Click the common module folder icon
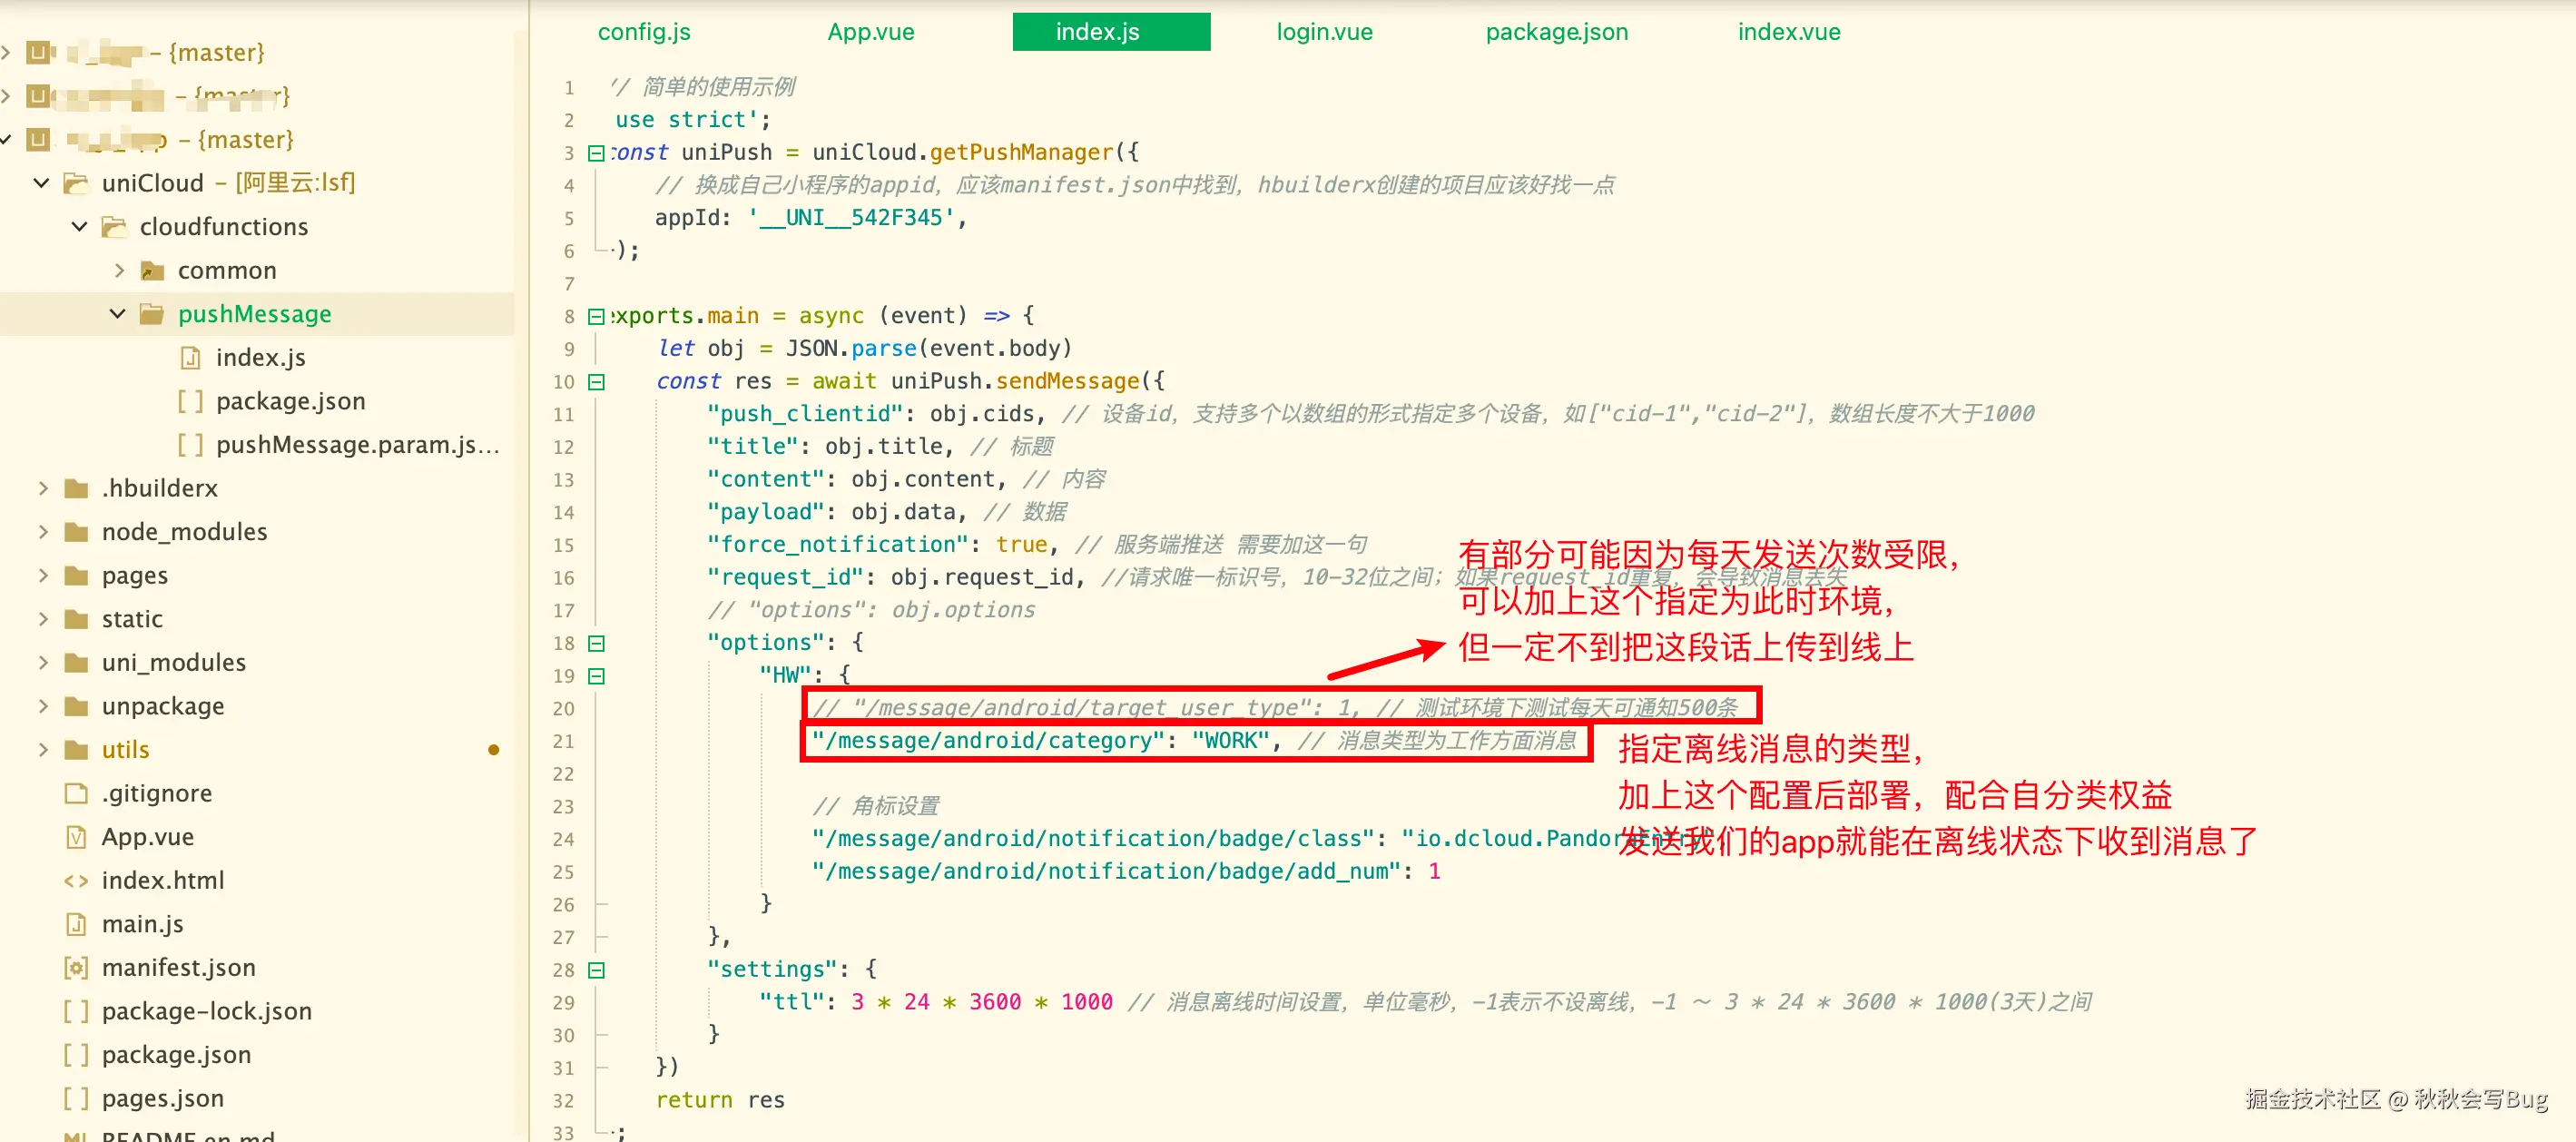Viewport: 2576px width, 1142px height. tap(152, 270)
